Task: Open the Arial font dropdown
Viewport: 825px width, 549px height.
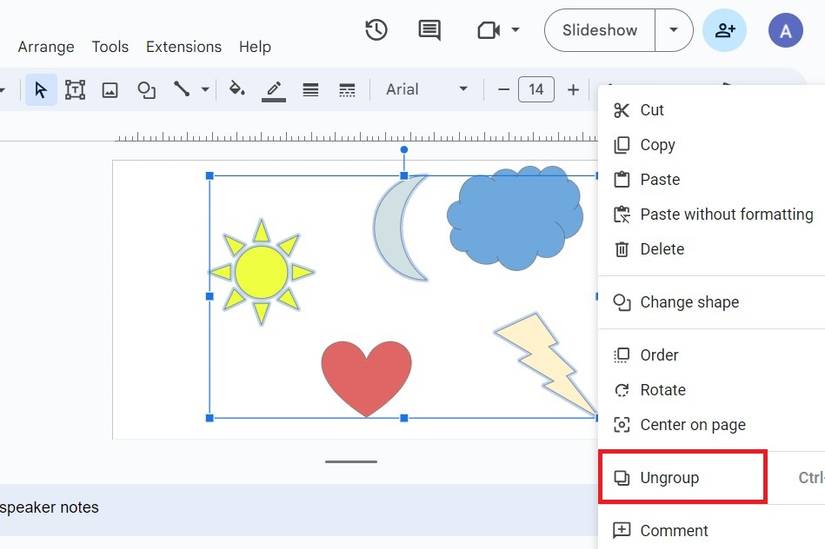Action: (426, 89)
